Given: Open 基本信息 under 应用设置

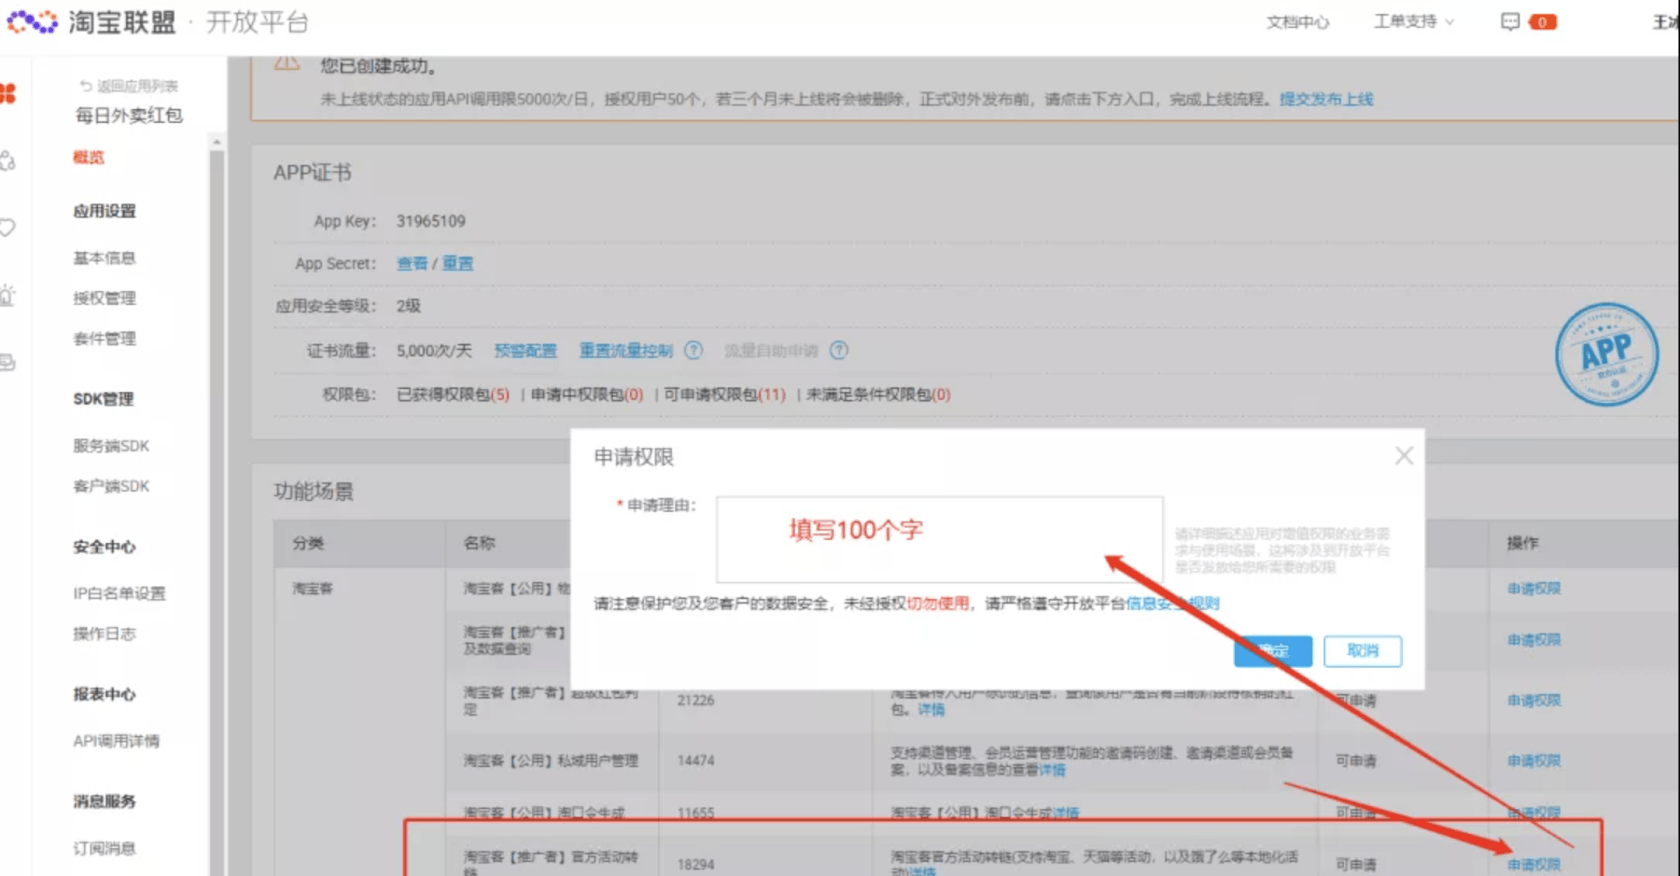Looking at the screenshot, I should coord(104,258).
